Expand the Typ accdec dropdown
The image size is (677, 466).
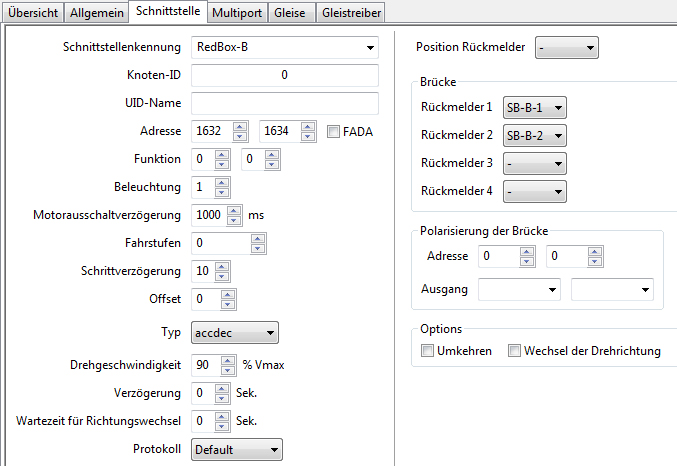269,332
